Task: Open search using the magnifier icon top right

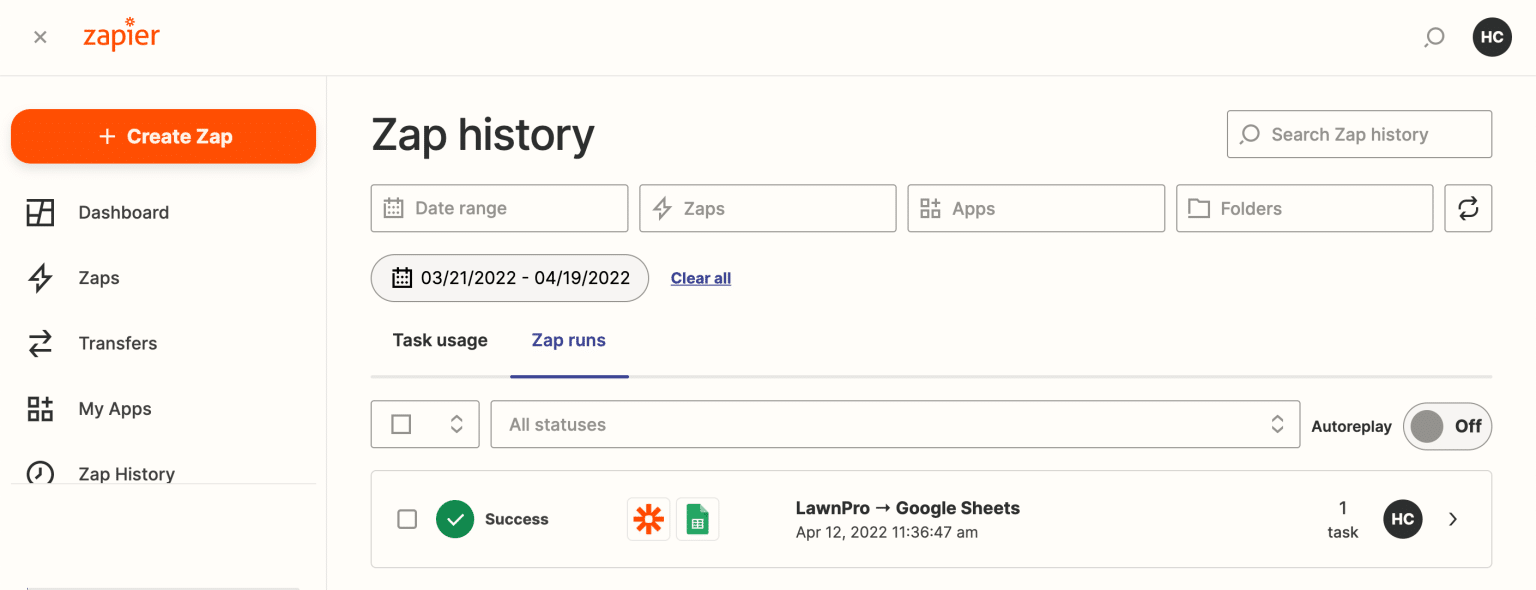Action: click(x=1434, y=37)
